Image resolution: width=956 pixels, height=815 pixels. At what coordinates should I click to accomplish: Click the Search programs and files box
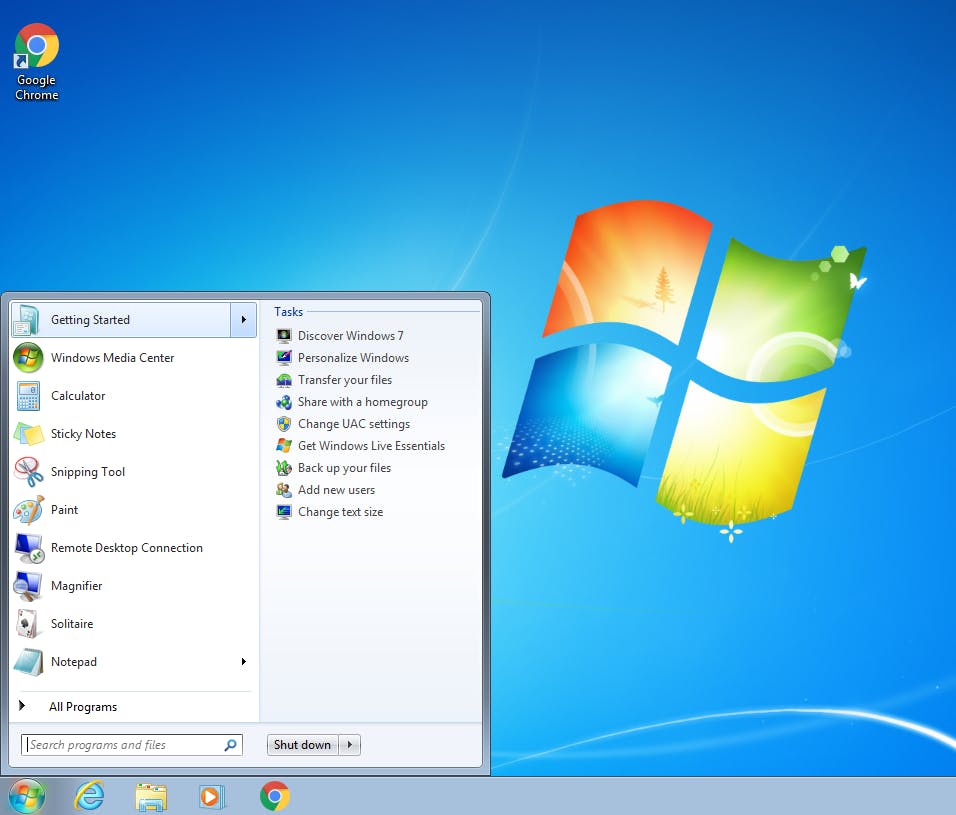130,745
